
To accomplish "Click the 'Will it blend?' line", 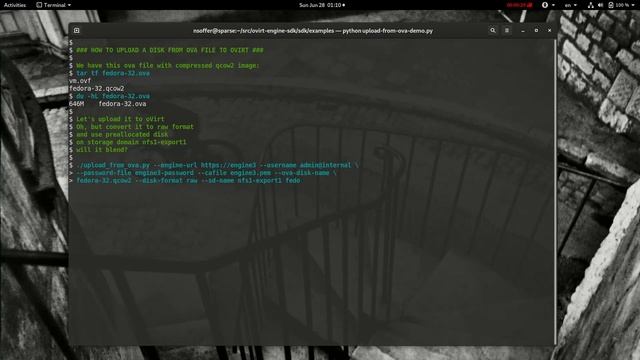I will tap(102, 150).
